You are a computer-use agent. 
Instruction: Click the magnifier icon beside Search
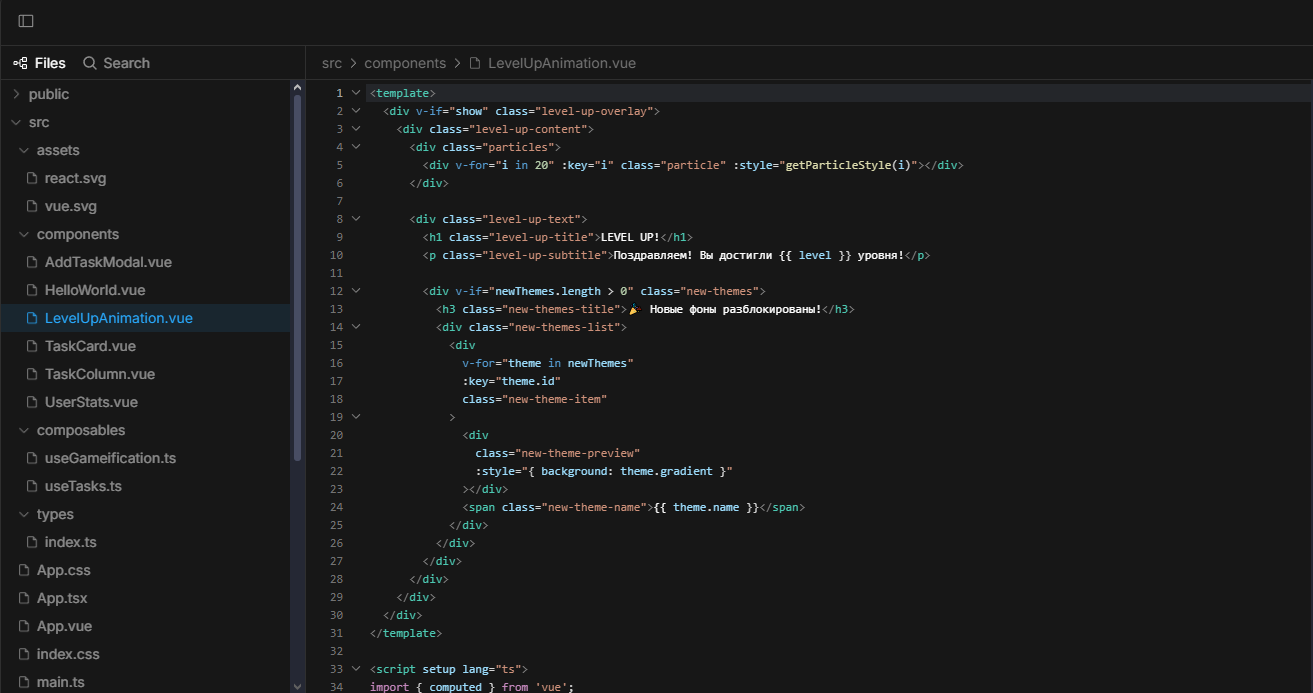pyautogui.click(x=90, y=63)
